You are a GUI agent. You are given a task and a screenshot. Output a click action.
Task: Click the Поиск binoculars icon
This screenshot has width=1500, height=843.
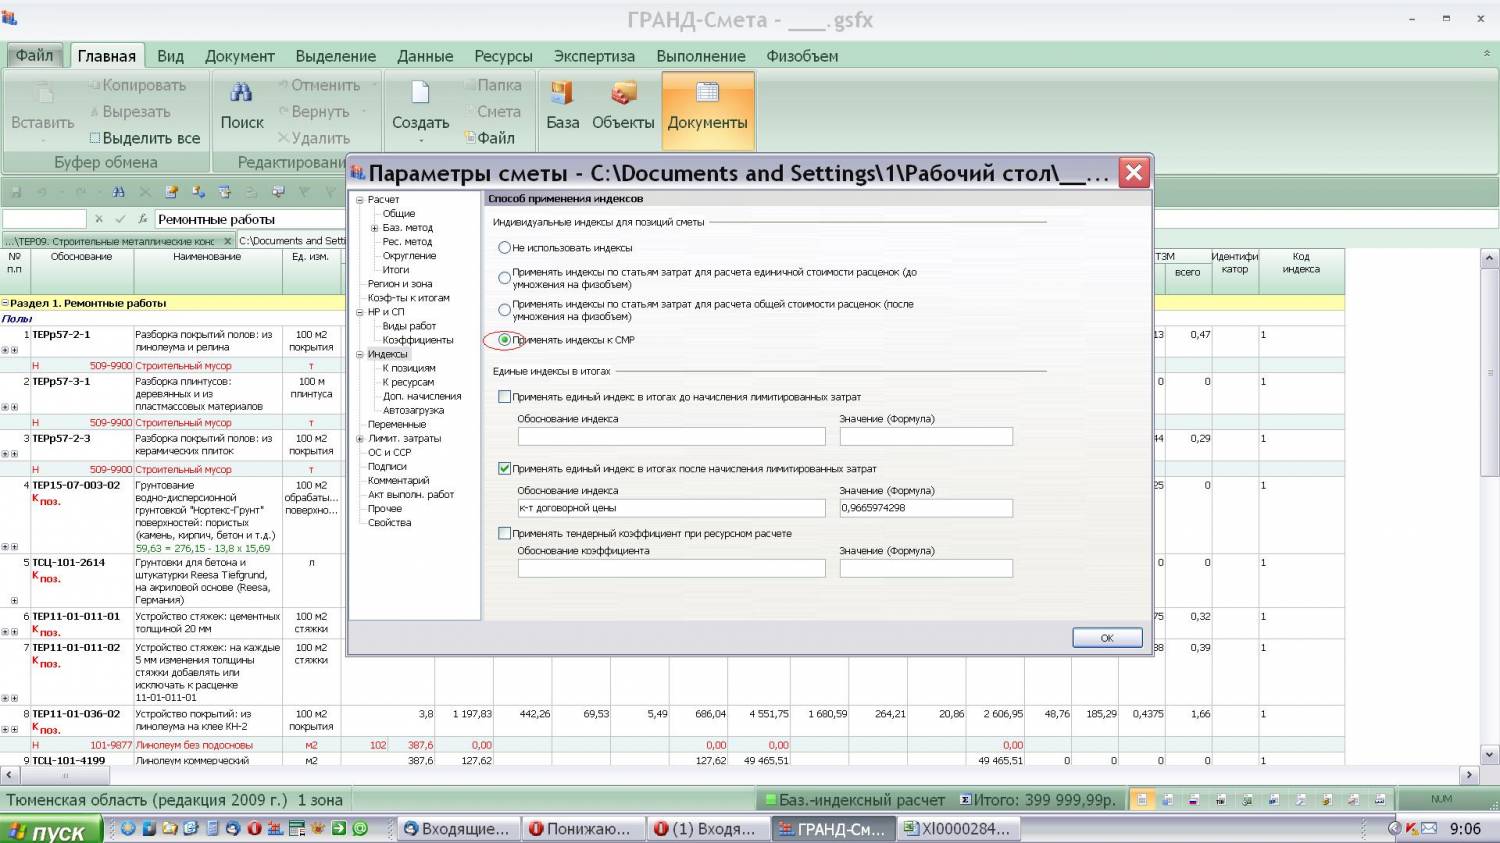coord(241,93)
